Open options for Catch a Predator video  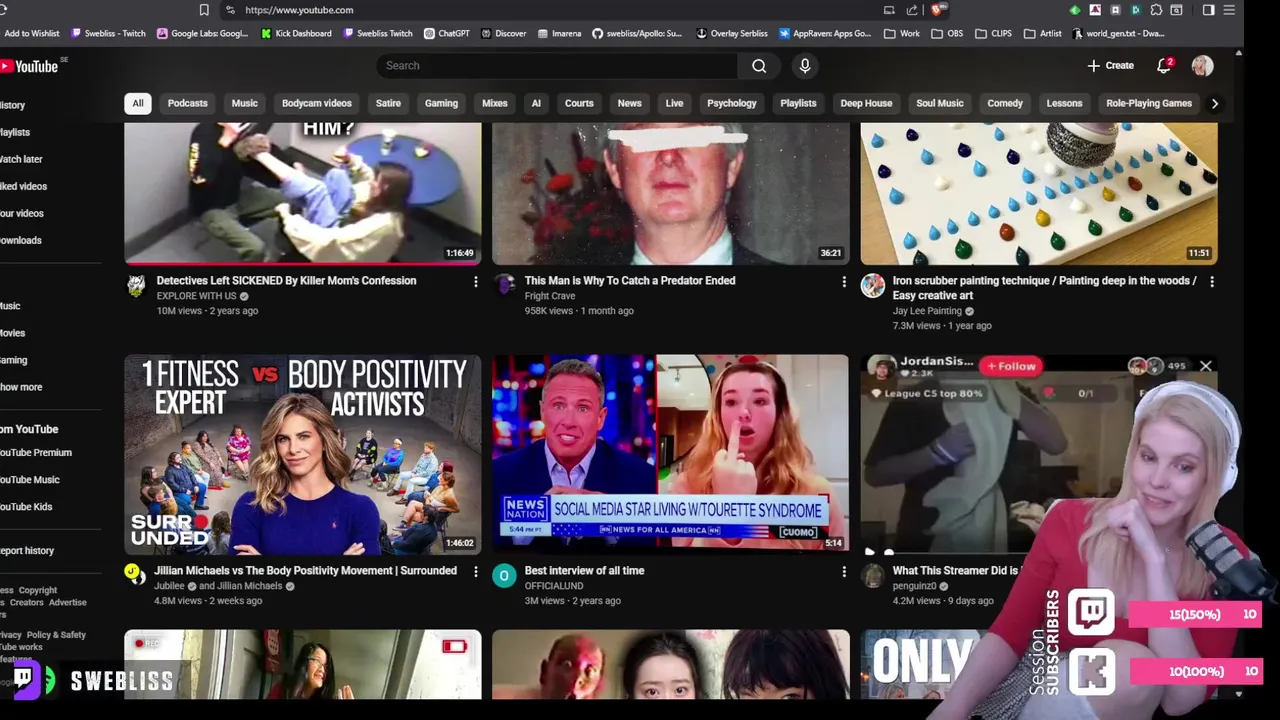[844, 282]
